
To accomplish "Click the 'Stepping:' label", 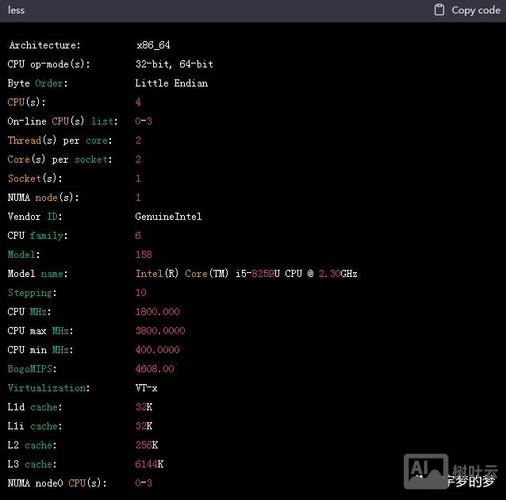I will pos(32,293).
